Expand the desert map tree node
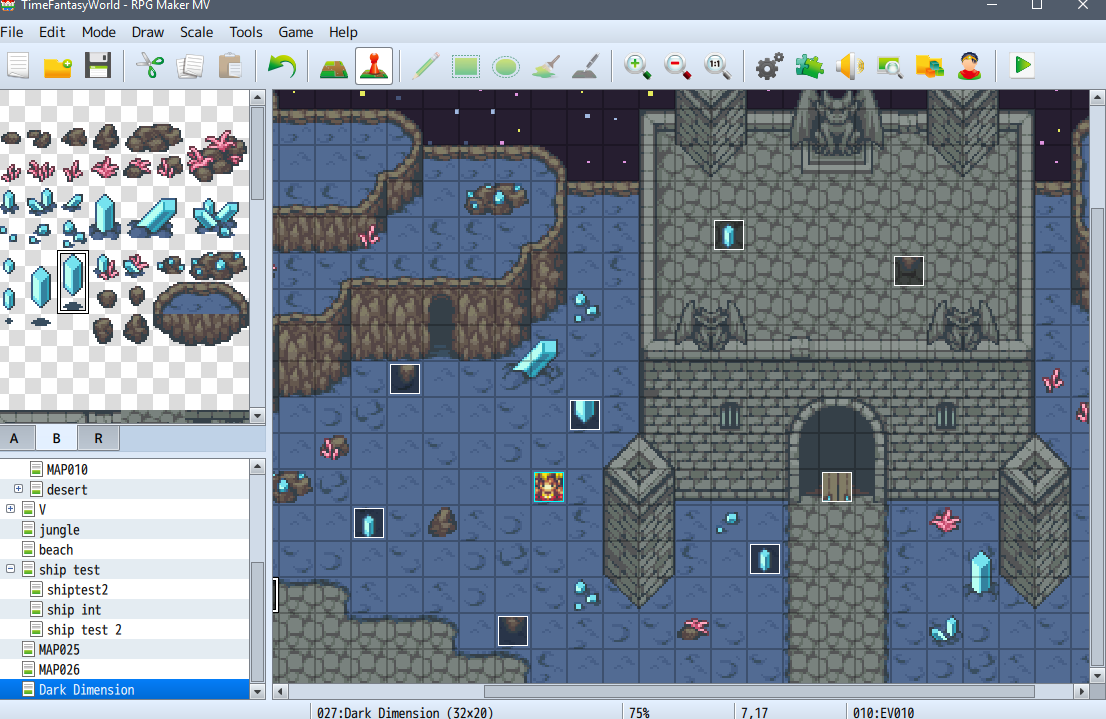Image resolution: width=1106 pixels, height=719 pixels. 18,489
